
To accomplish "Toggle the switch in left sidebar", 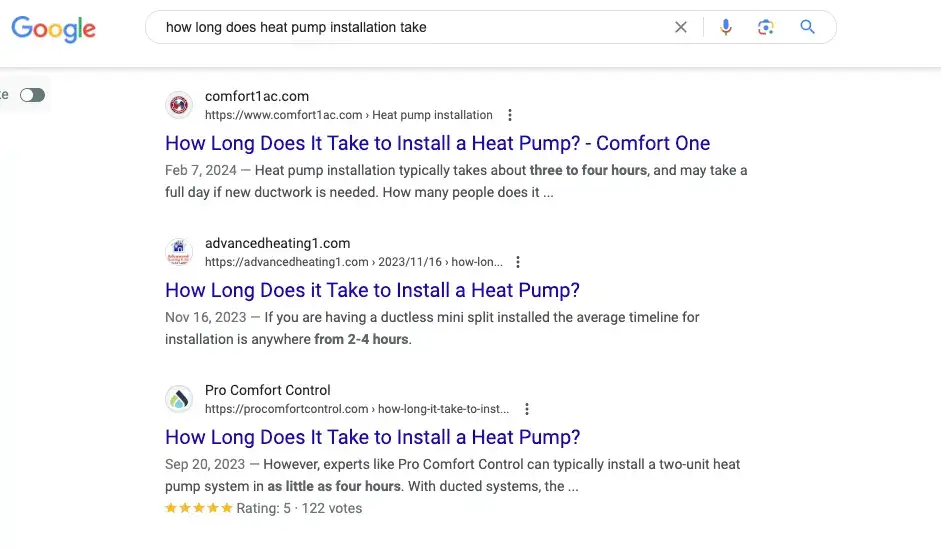I will (x=32, y=95).
